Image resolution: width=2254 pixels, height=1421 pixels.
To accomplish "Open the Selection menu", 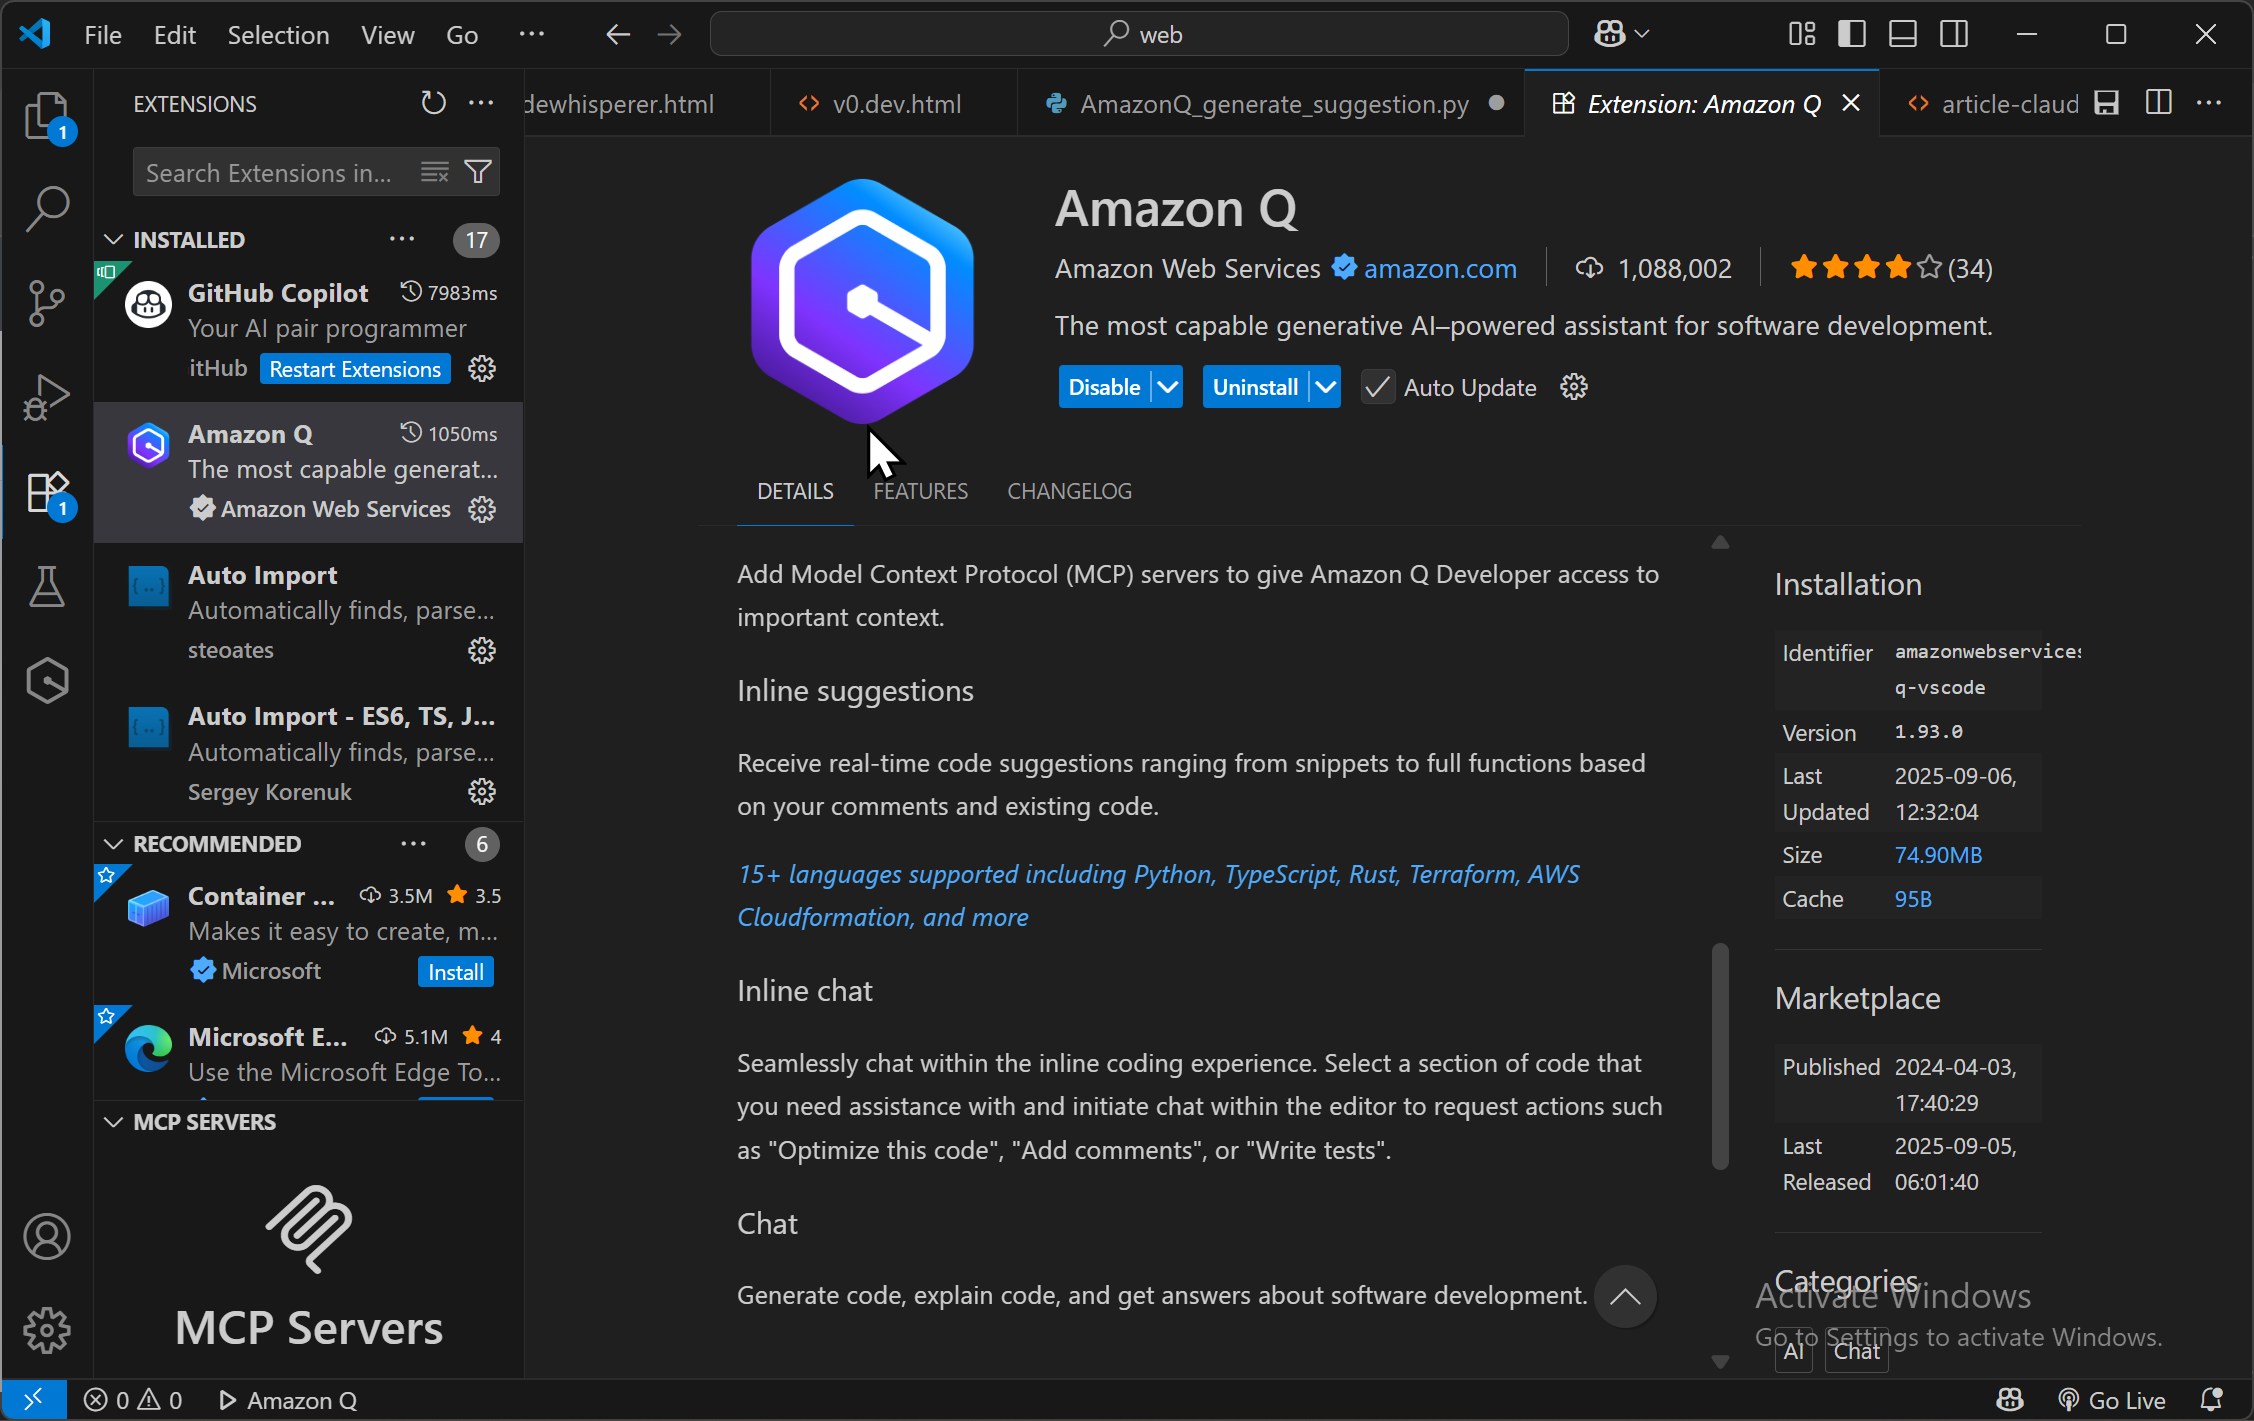I will tap(278, 35).
